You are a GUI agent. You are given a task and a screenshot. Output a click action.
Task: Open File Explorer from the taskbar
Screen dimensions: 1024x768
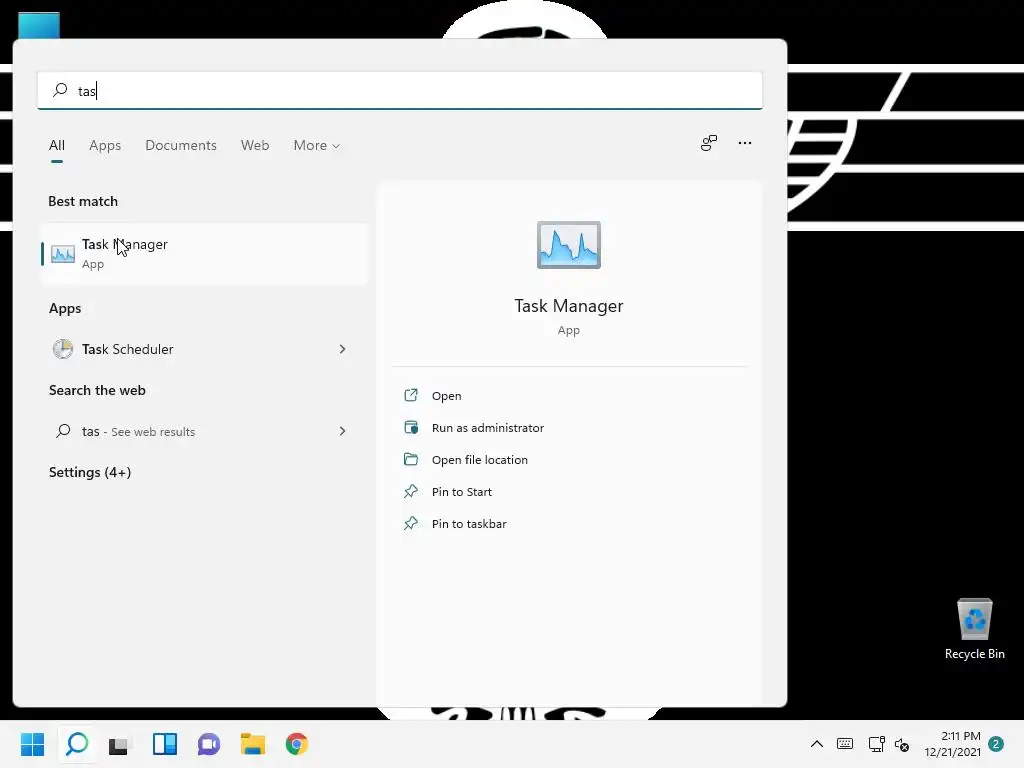(x=253, y=744)
